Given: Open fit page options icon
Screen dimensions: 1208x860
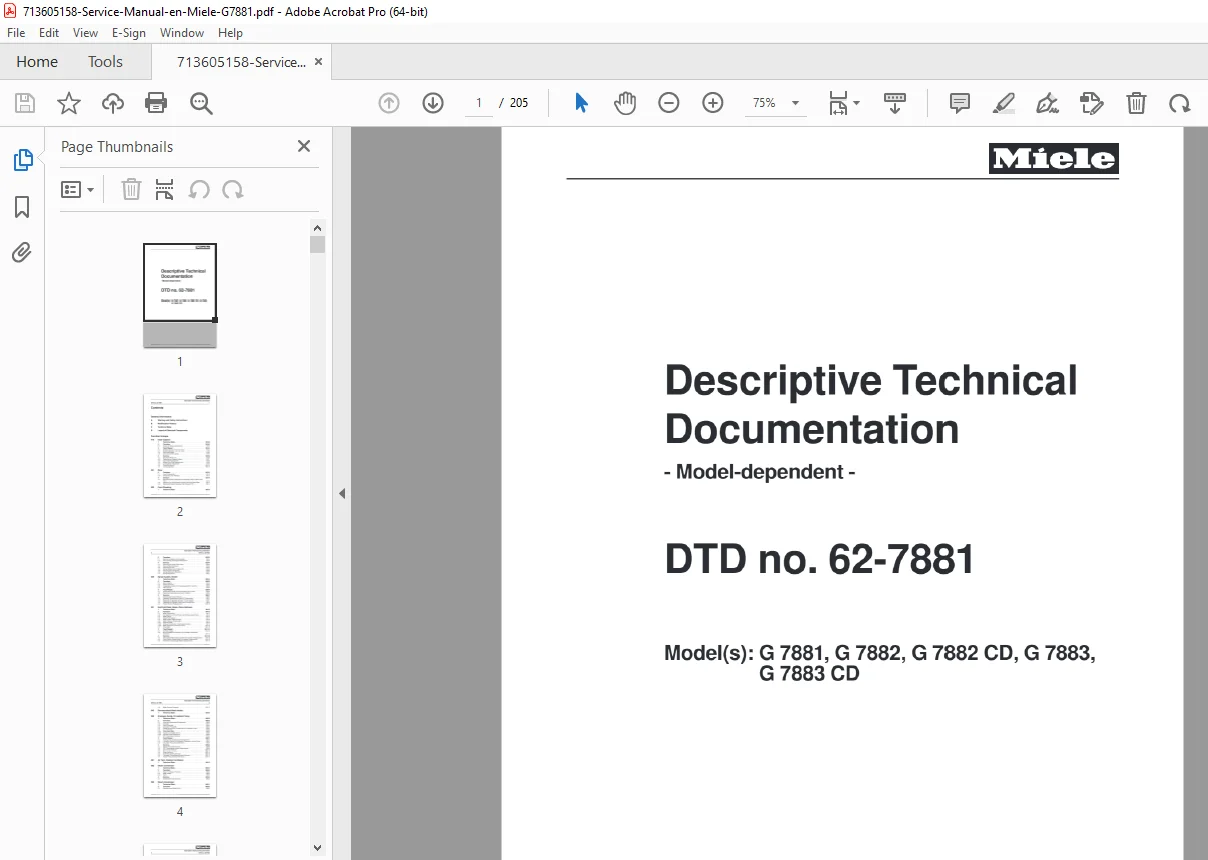Looking at the screenshot, I should (844, 103).
